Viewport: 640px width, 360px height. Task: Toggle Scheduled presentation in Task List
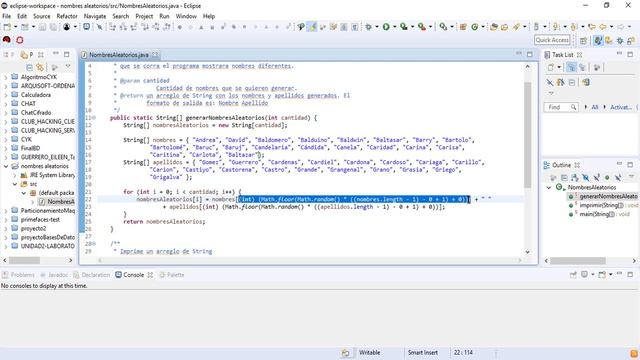coord(582,67)
